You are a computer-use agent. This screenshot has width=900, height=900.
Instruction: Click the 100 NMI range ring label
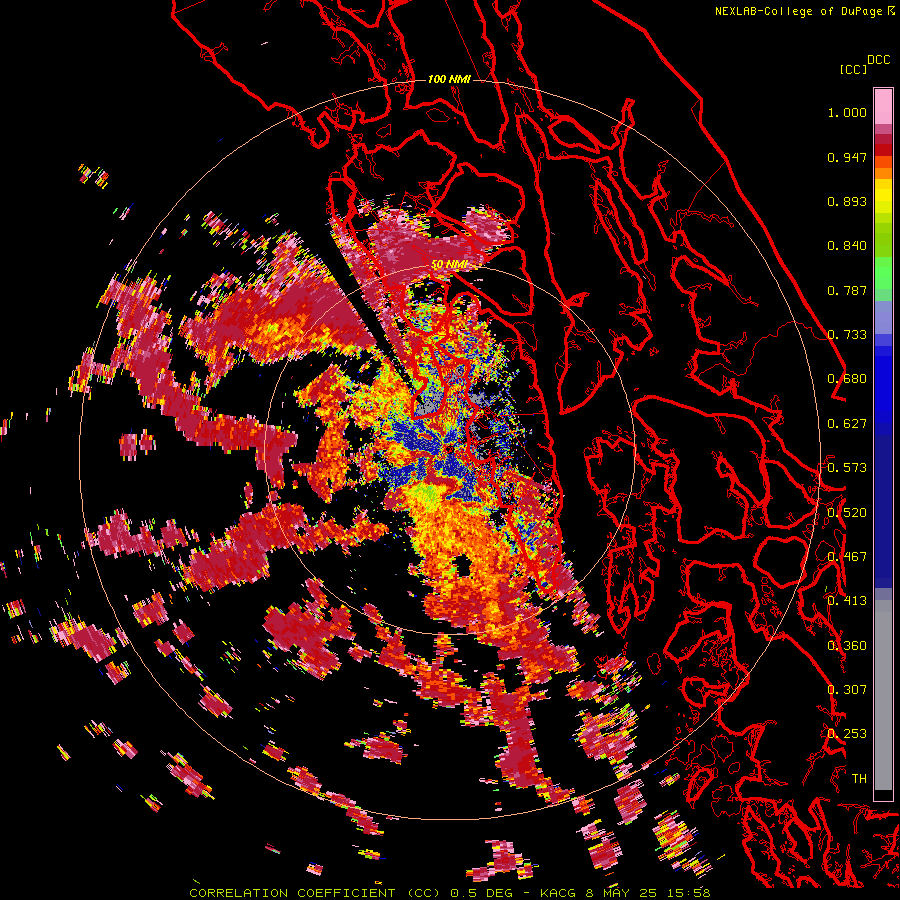(449, 79)
